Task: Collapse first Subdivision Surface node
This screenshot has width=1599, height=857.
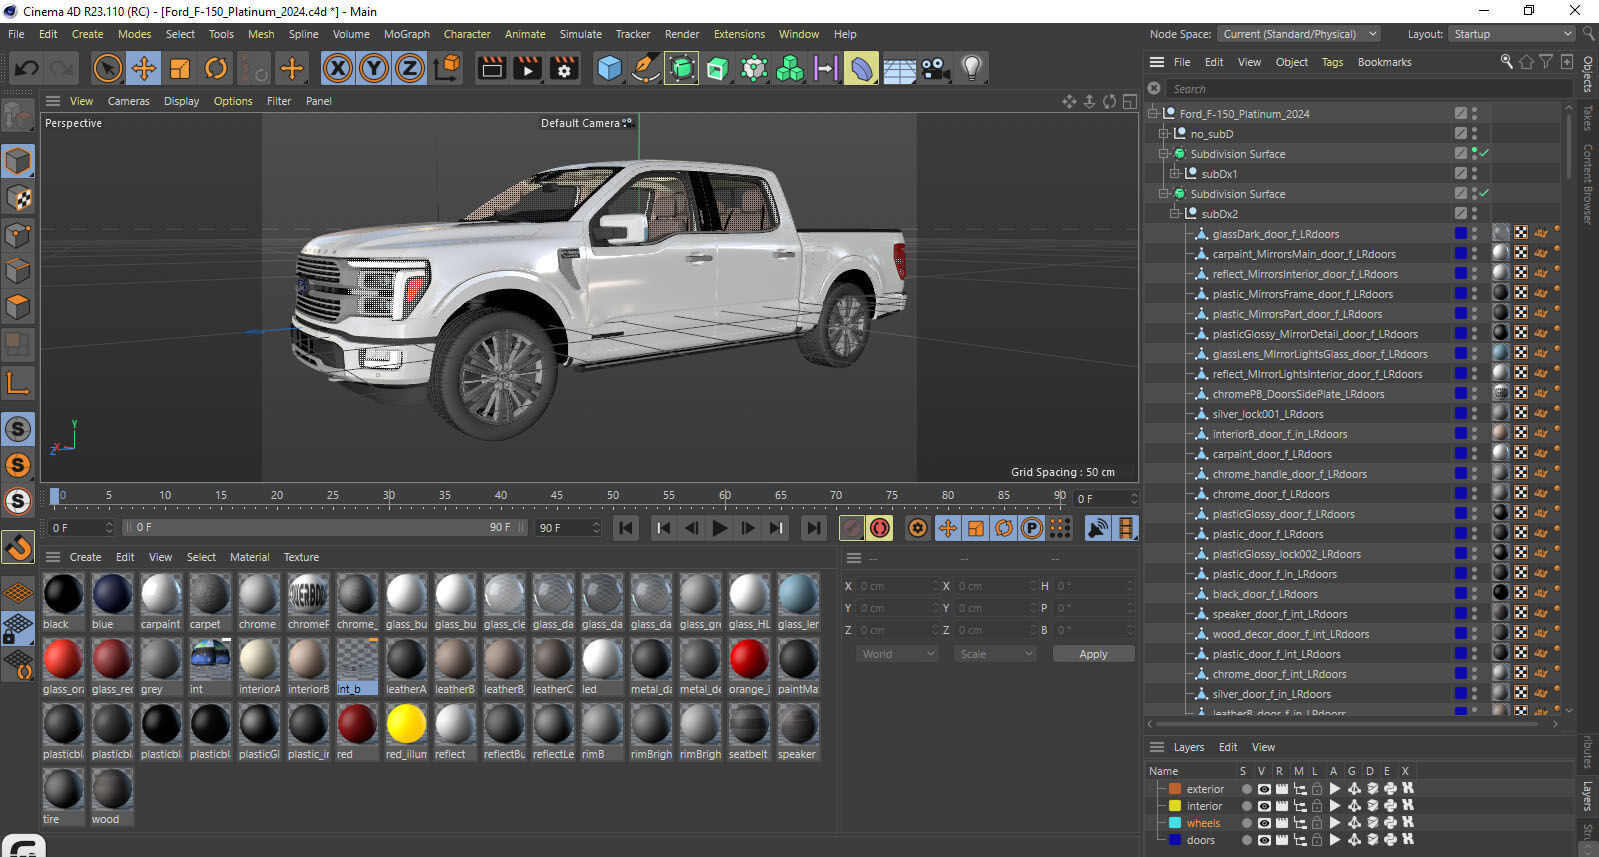Action: 1164,154
